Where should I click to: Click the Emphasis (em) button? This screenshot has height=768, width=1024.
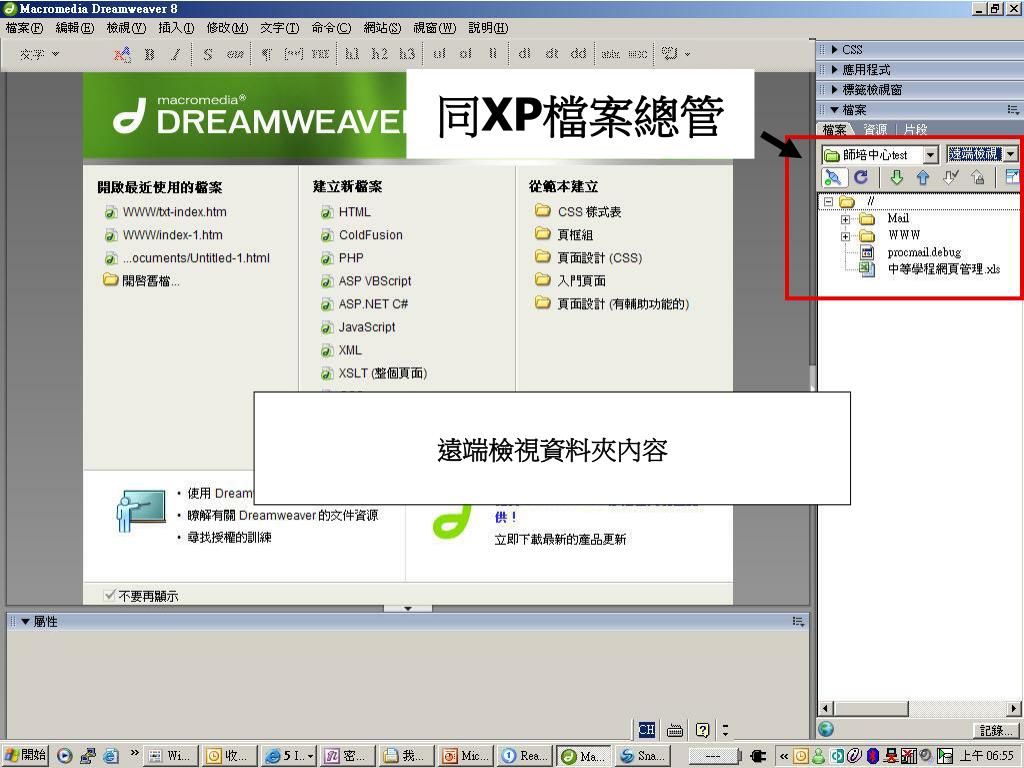[x=235, y=54]
